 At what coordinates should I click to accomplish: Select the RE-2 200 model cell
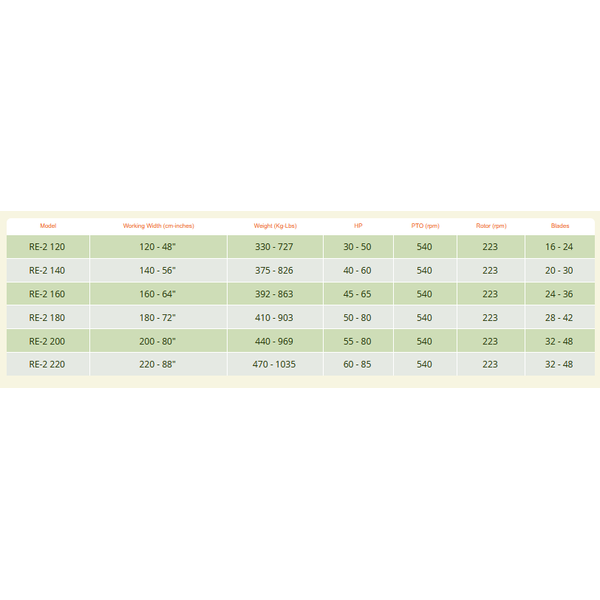point(48,341)
